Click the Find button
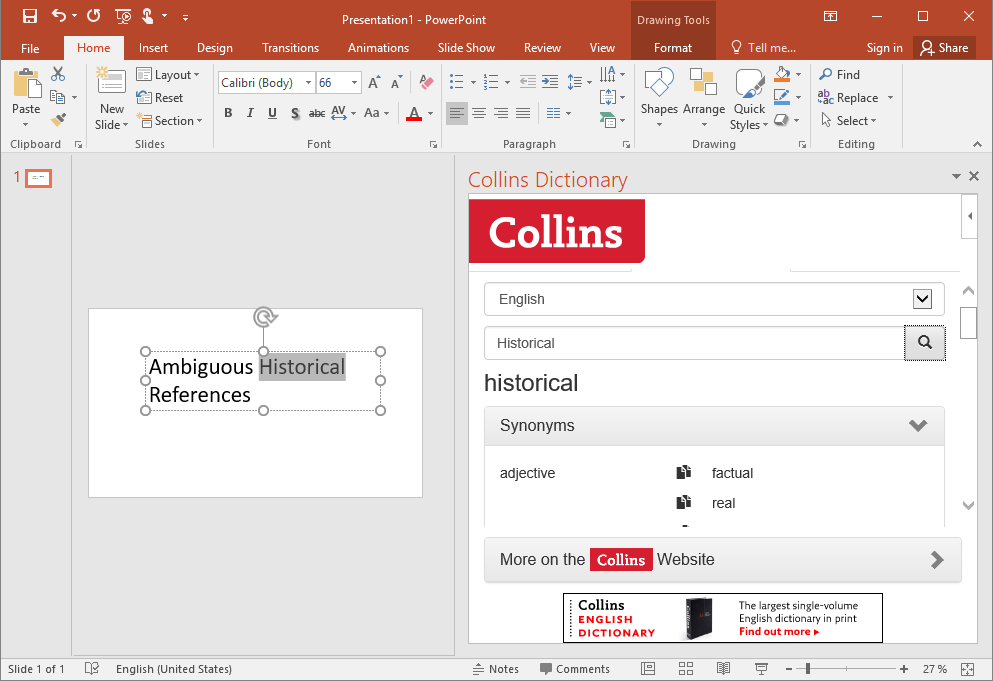The width and height of the screenshot is (993, 681). [840, 75]
